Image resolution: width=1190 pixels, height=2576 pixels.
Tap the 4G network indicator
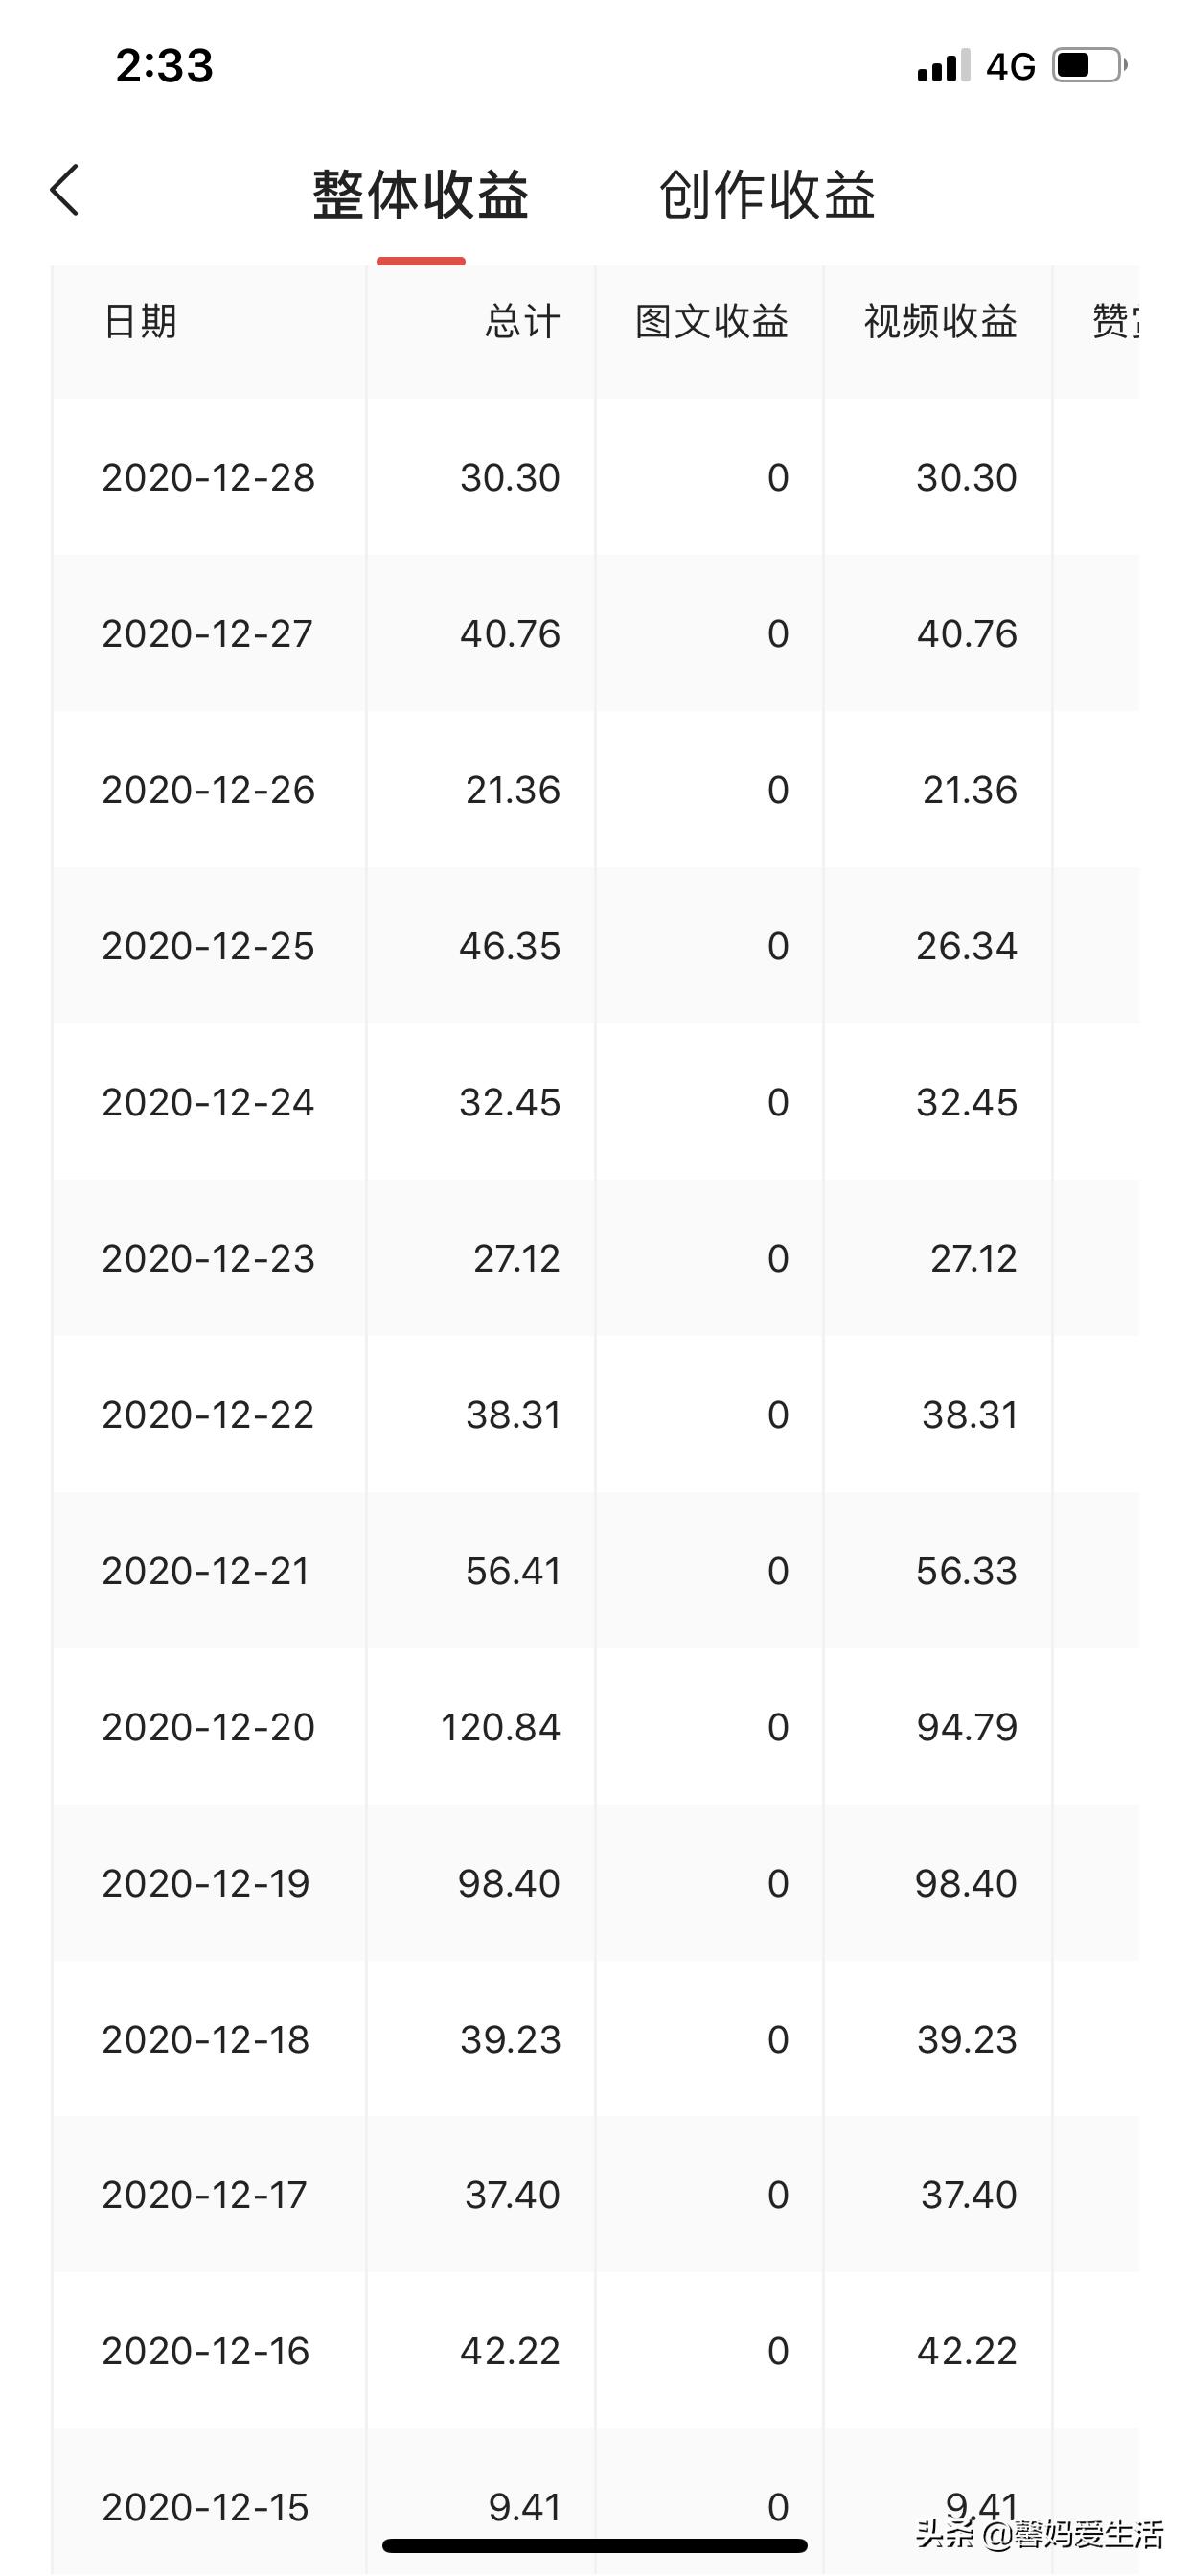coord(1010,67)
